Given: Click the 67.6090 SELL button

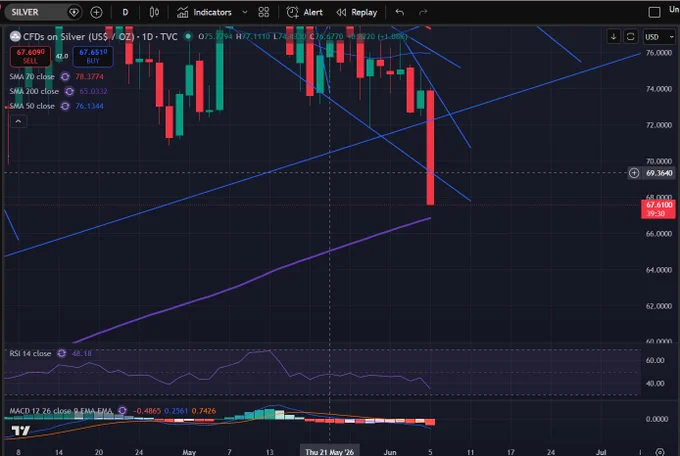Looking at the screenshot, I should point(30,56).
